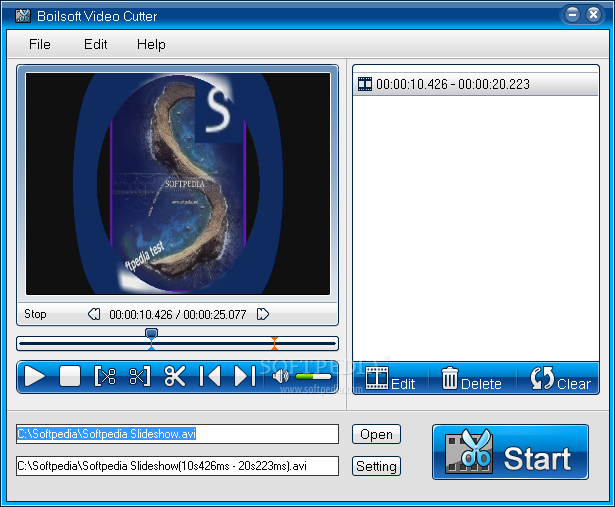Jump to previous marker button
The image size is (615, 507).
click(x=210, y=376)
